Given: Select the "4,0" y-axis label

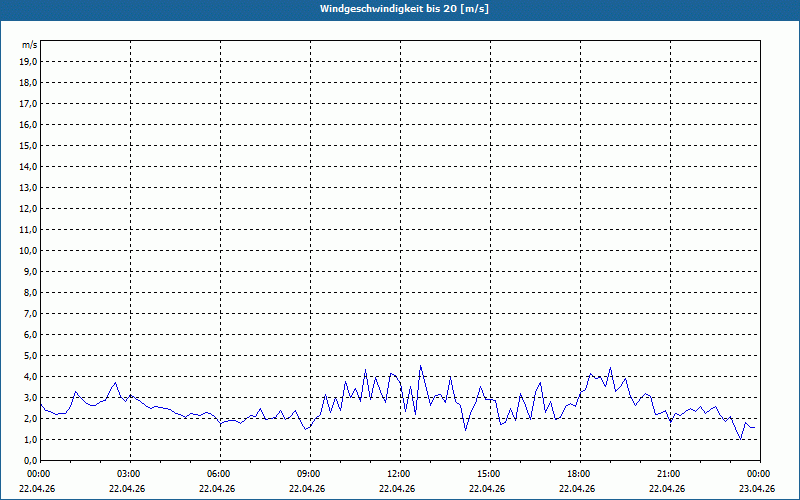Looking at the screenshot, I should pos(31,377).
